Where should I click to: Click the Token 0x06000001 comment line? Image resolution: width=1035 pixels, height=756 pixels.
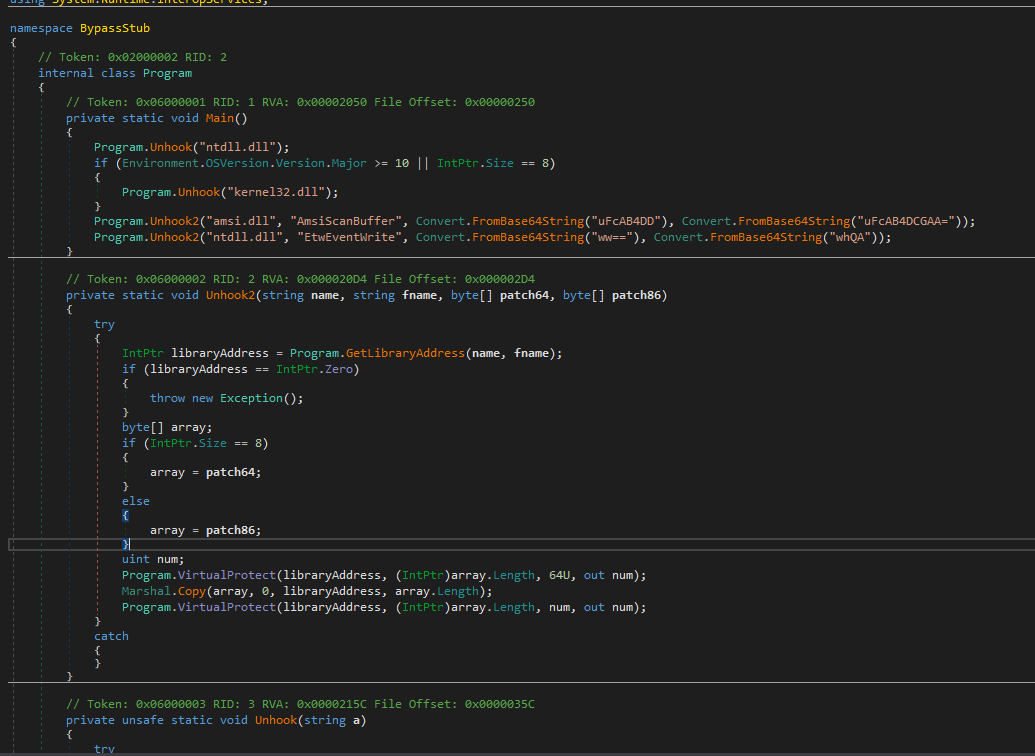300,102
